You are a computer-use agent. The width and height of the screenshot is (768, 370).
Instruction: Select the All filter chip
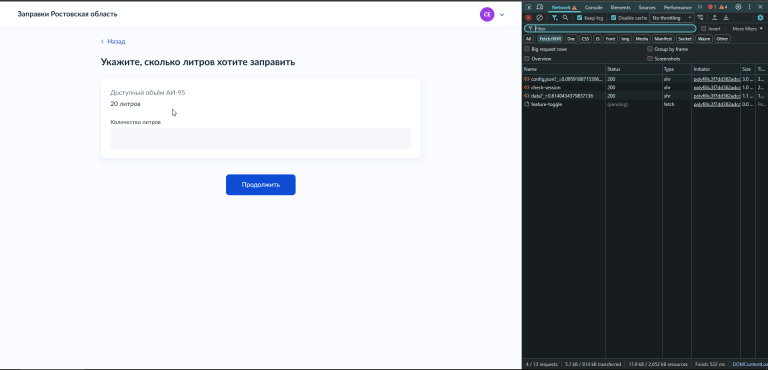[x=528, y=39]
